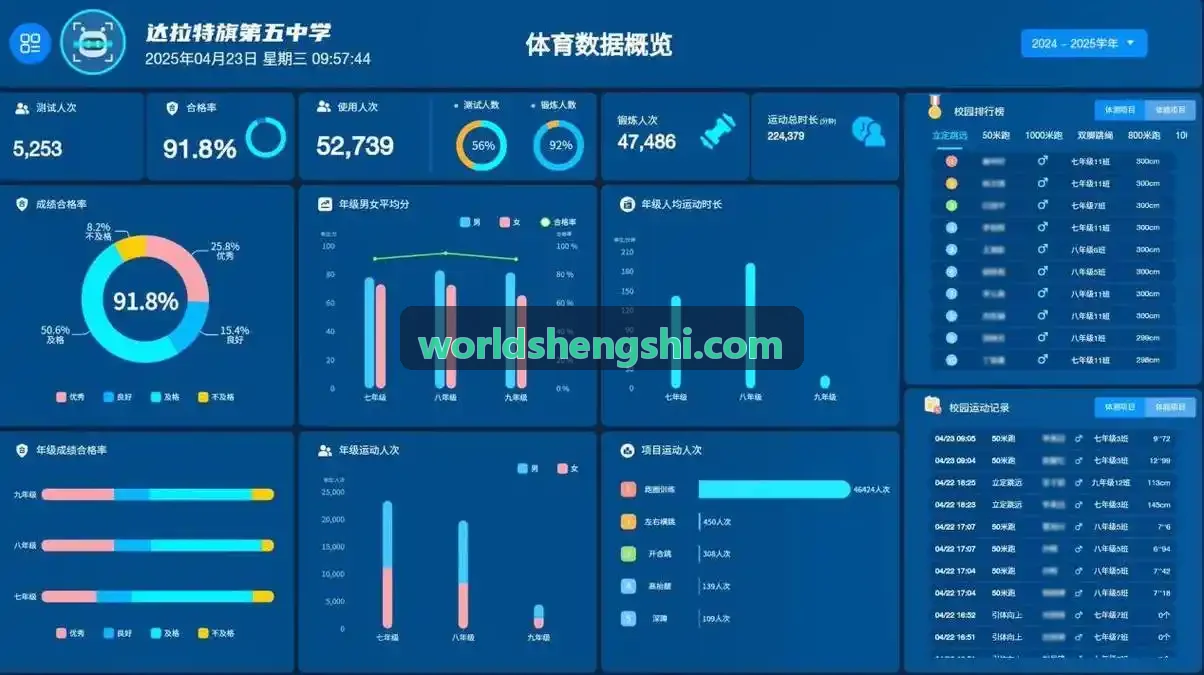Click the icon next to 年级人均运动时长

tap(627, 204)
